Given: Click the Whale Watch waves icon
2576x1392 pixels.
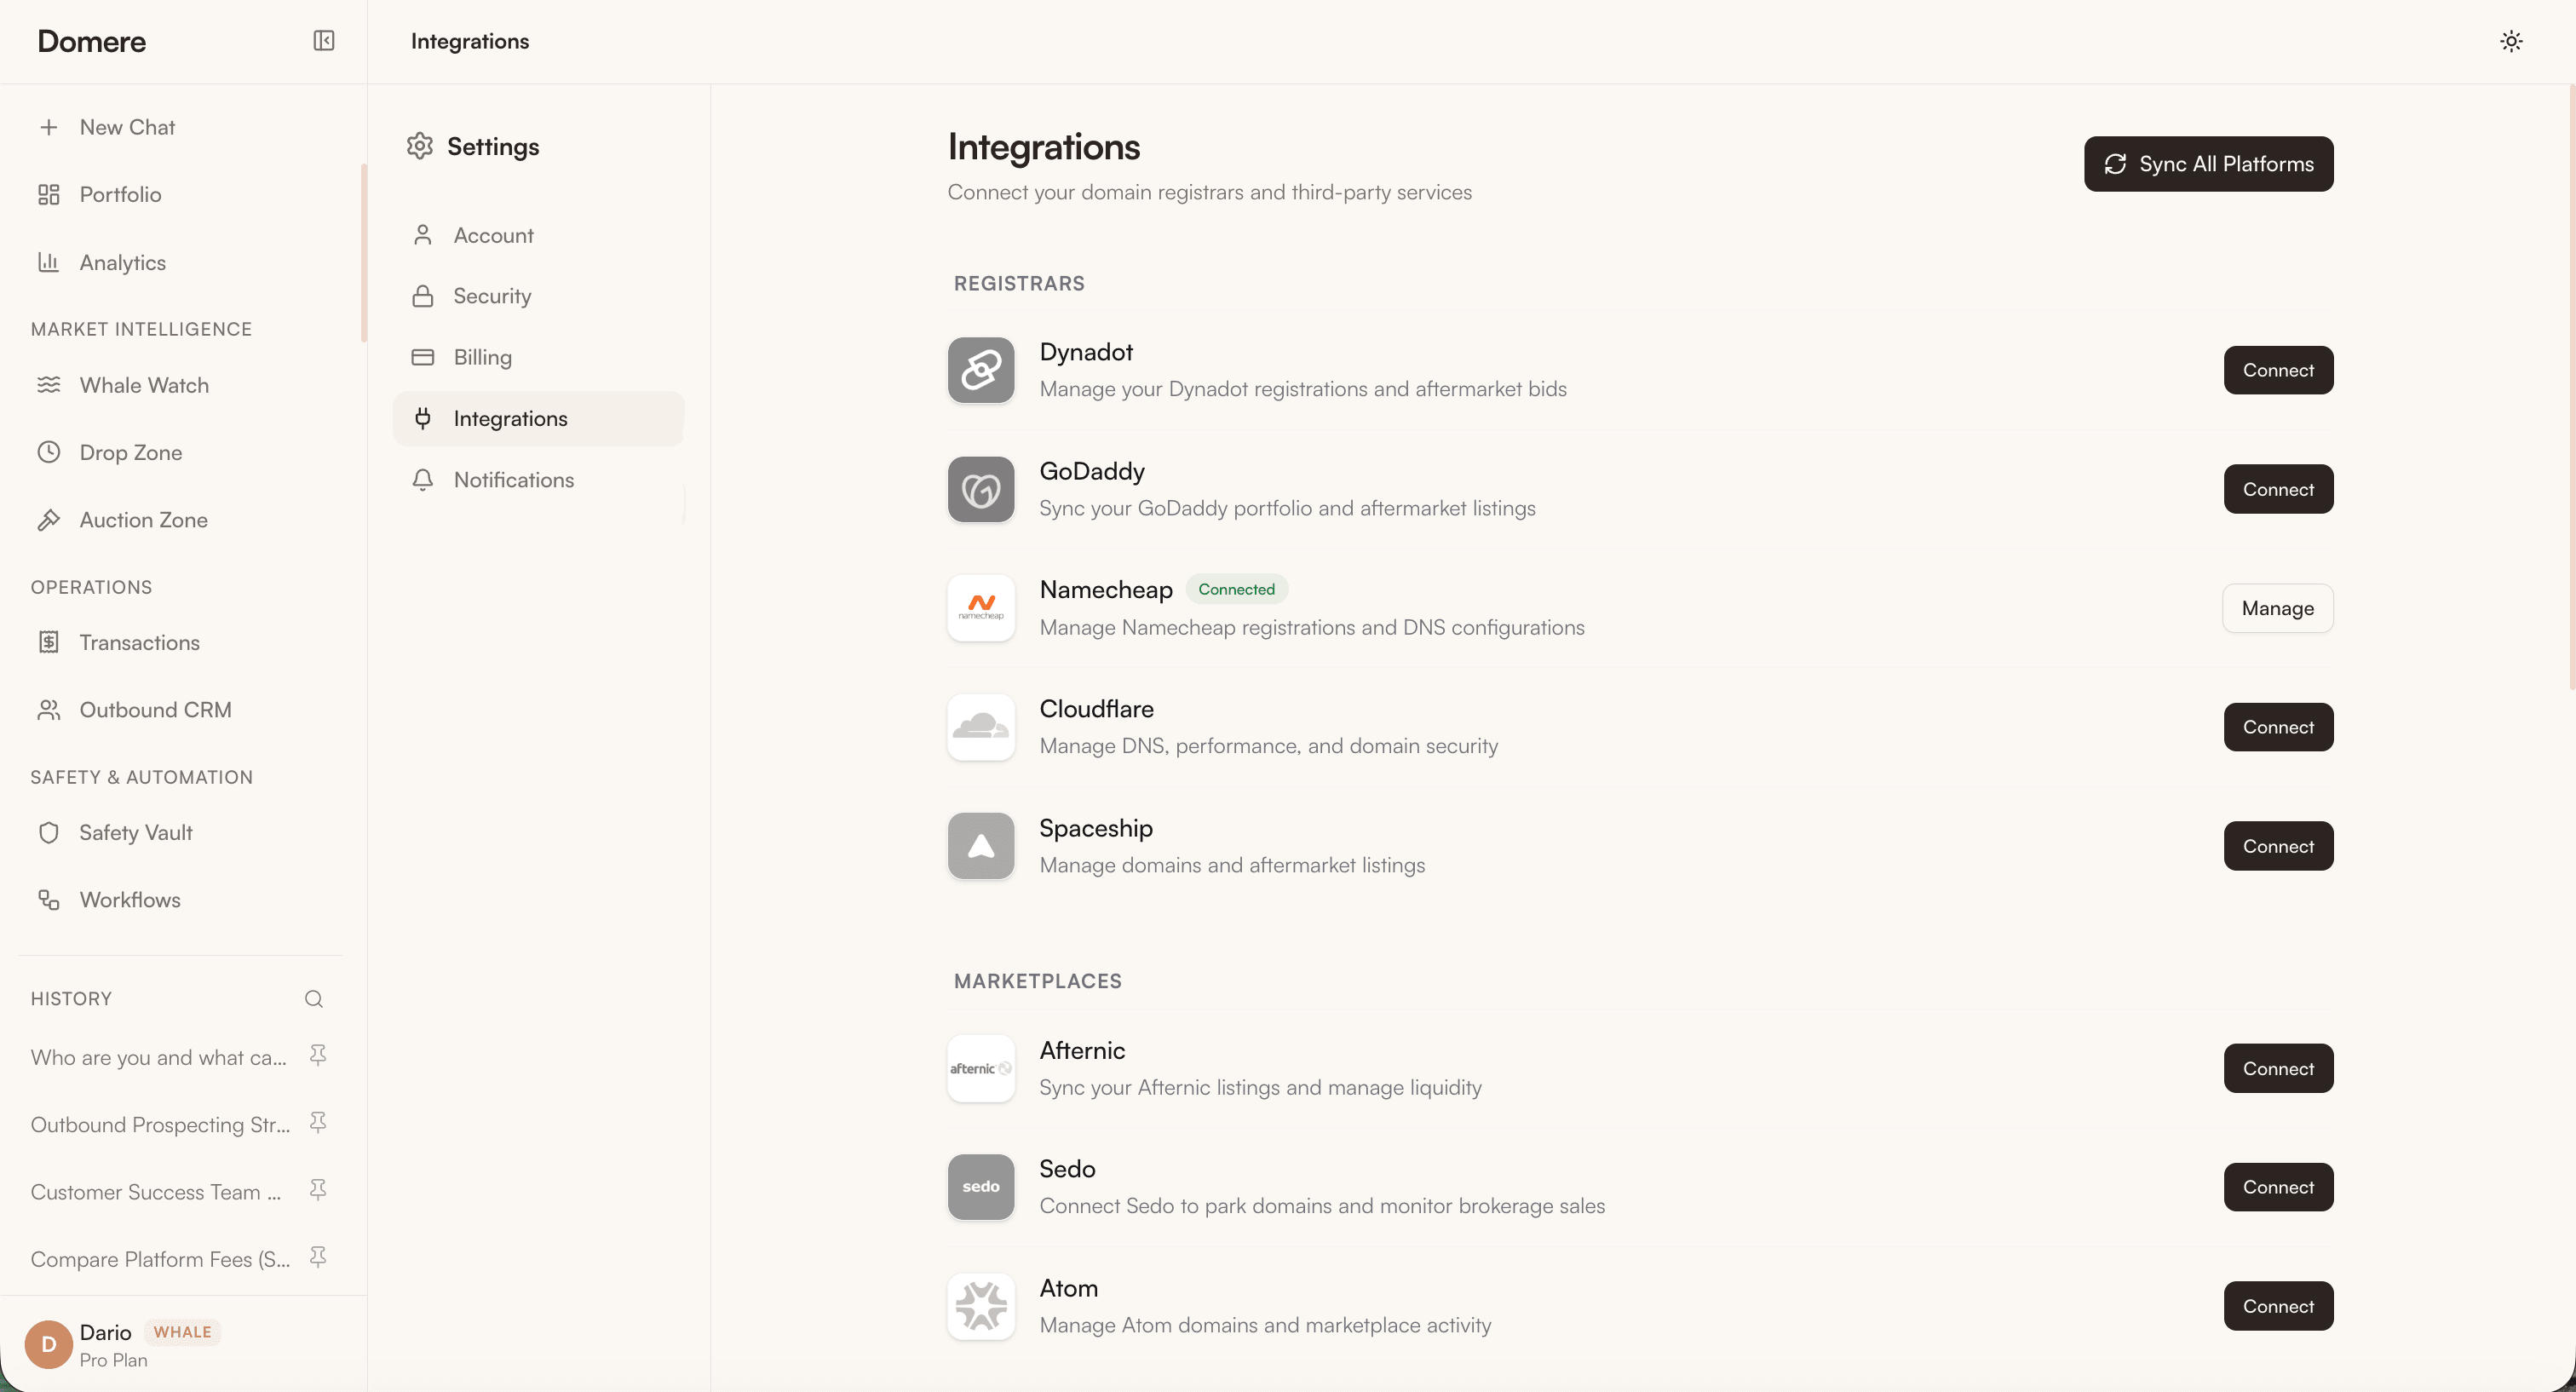Looking at the screenshot, I should point(50,385).
